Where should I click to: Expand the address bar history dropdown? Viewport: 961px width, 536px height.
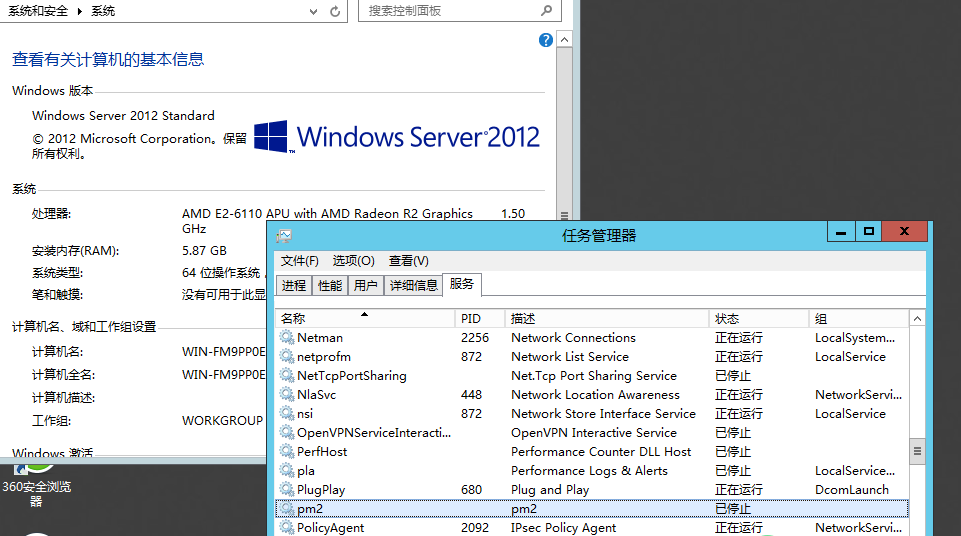314,11
